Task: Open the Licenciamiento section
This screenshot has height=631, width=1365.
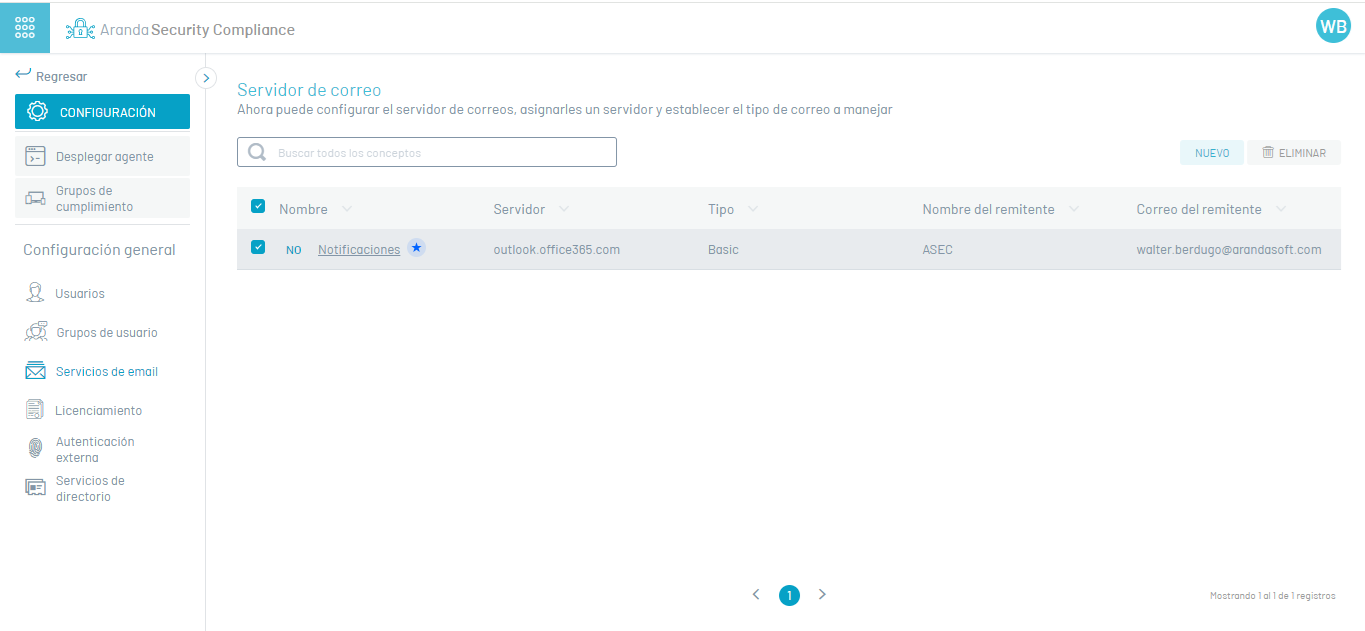Action: tap(98, 410)
